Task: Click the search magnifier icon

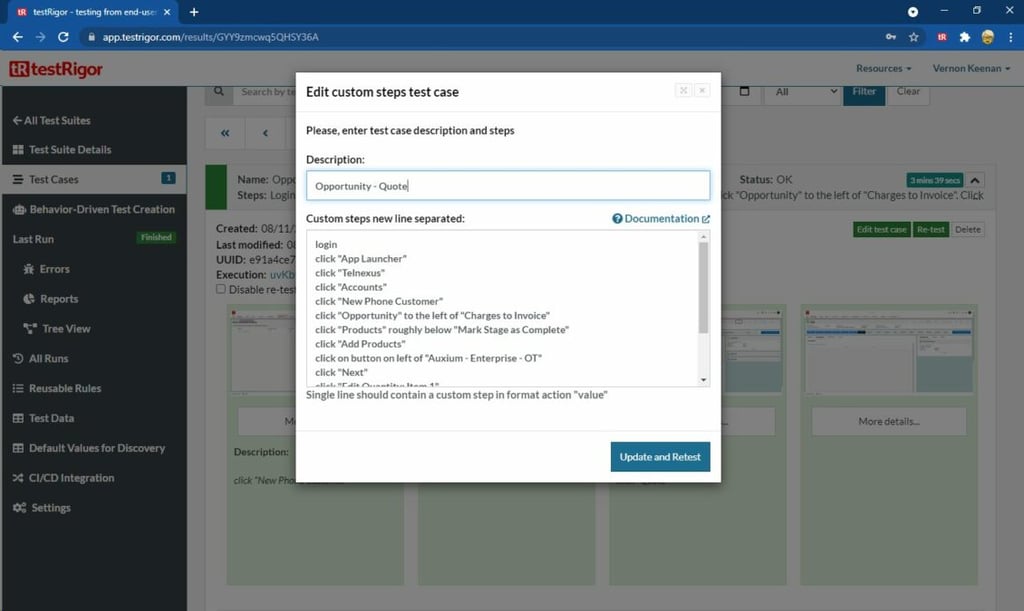Action: click(219, 91)
